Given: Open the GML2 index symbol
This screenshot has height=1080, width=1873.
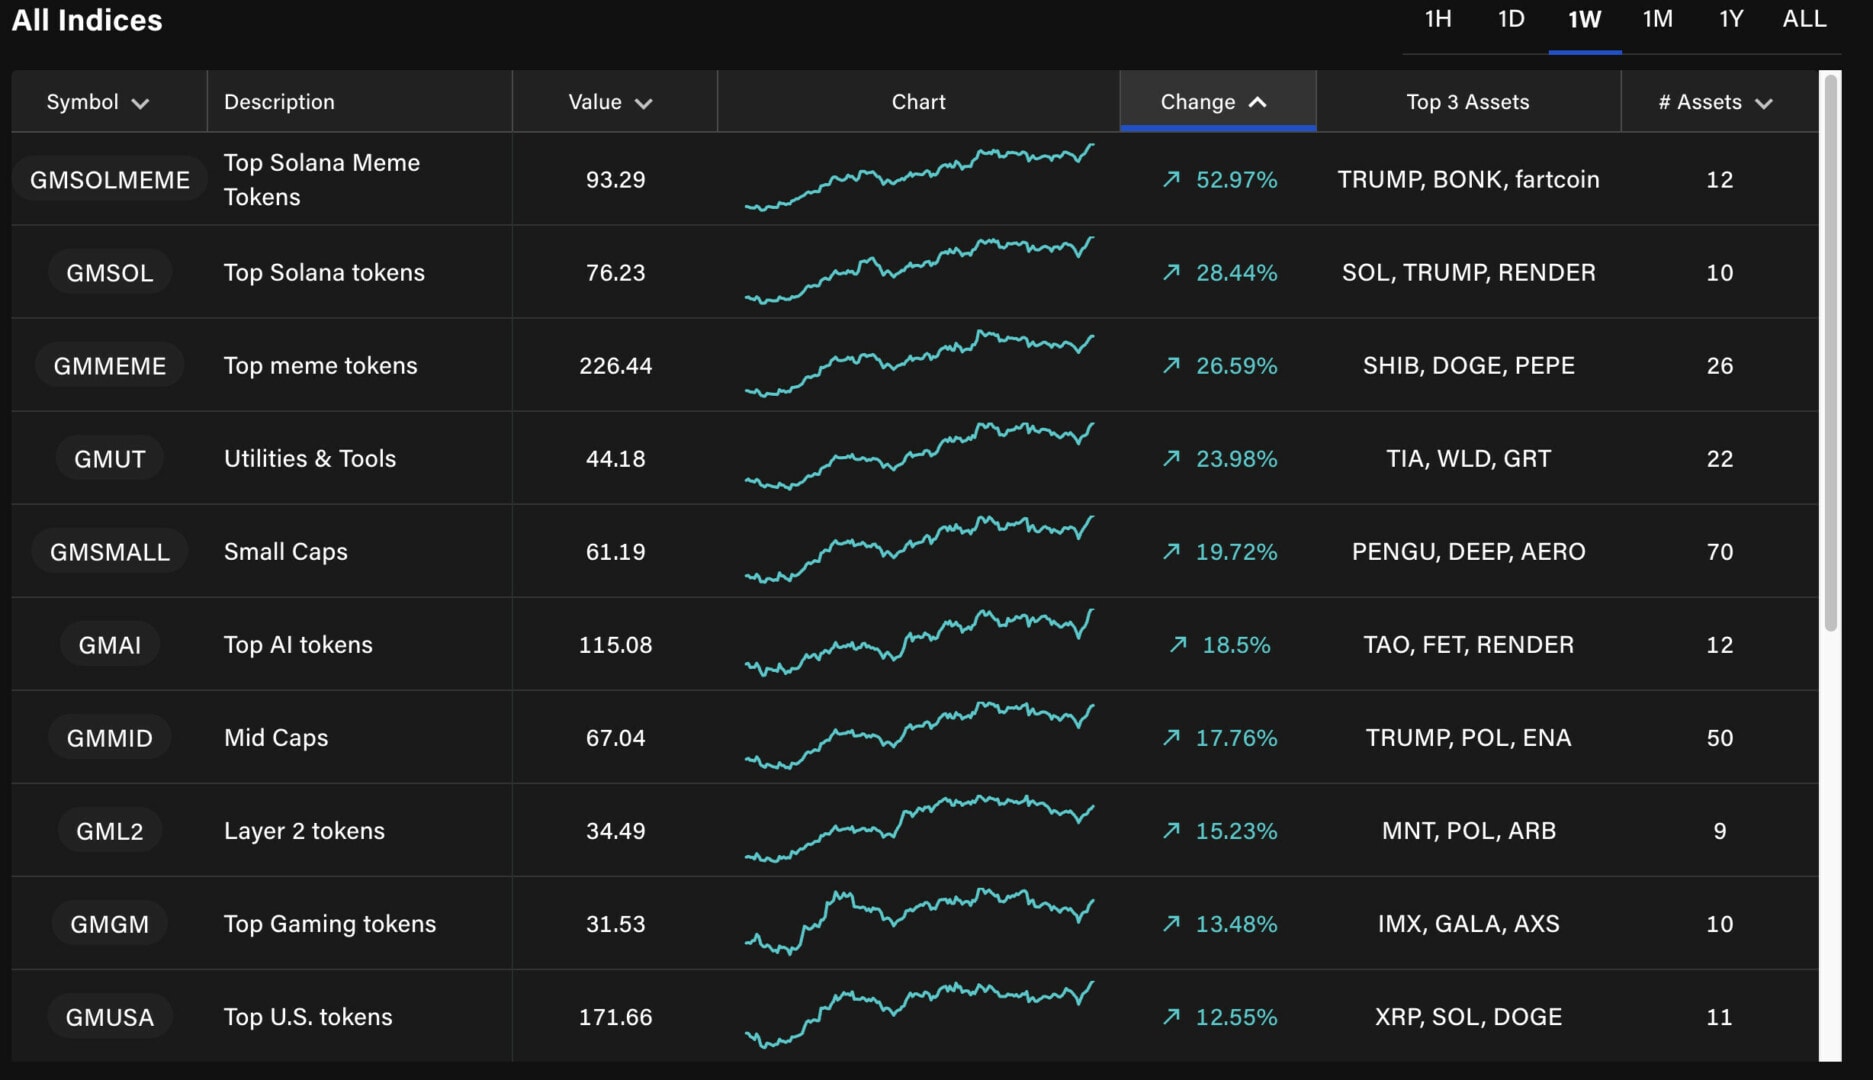Looking at the screenshot, I should point(110,831).
